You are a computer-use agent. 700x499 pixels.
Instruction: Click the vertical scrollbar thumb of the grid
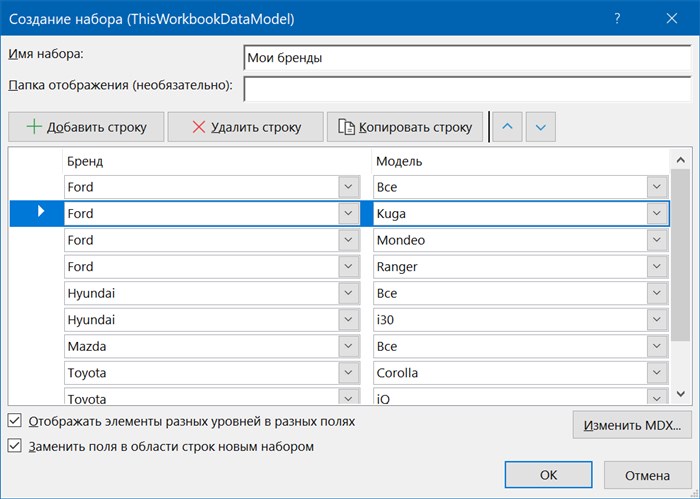680,255
